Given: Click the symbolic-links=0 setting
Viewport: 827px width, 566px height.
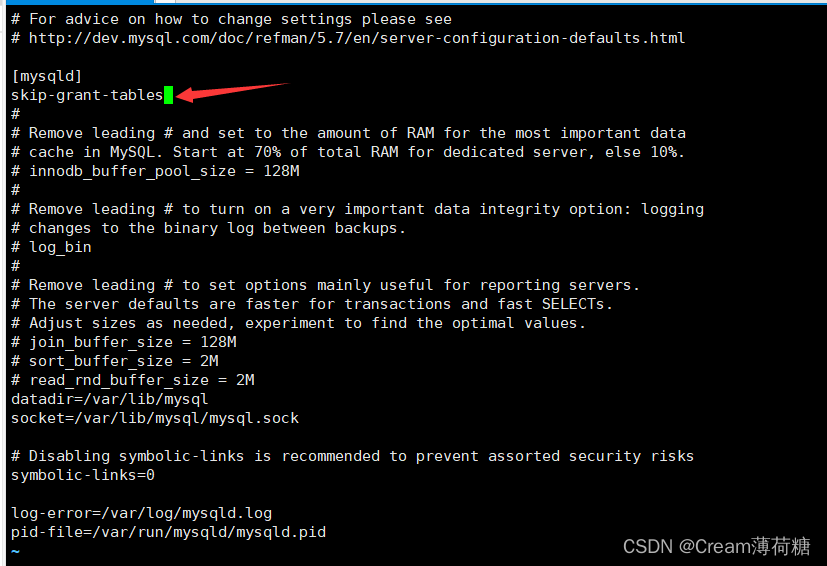Looking at the screenshot, I should click(83, 475).
